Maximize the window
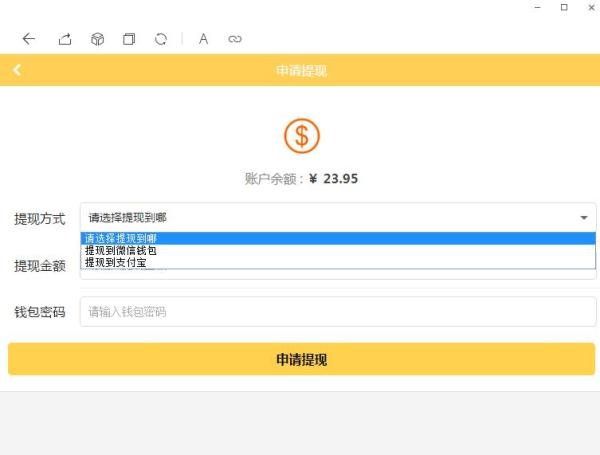The image size is (600, 455). click(564, 7)
